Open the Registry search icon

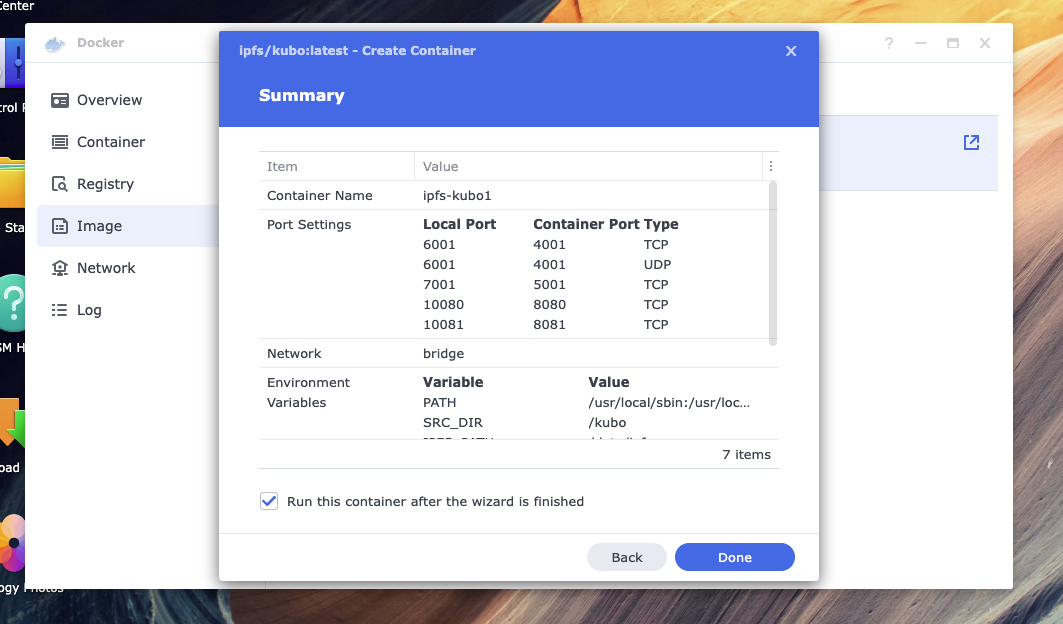click(x=60, y=184)
